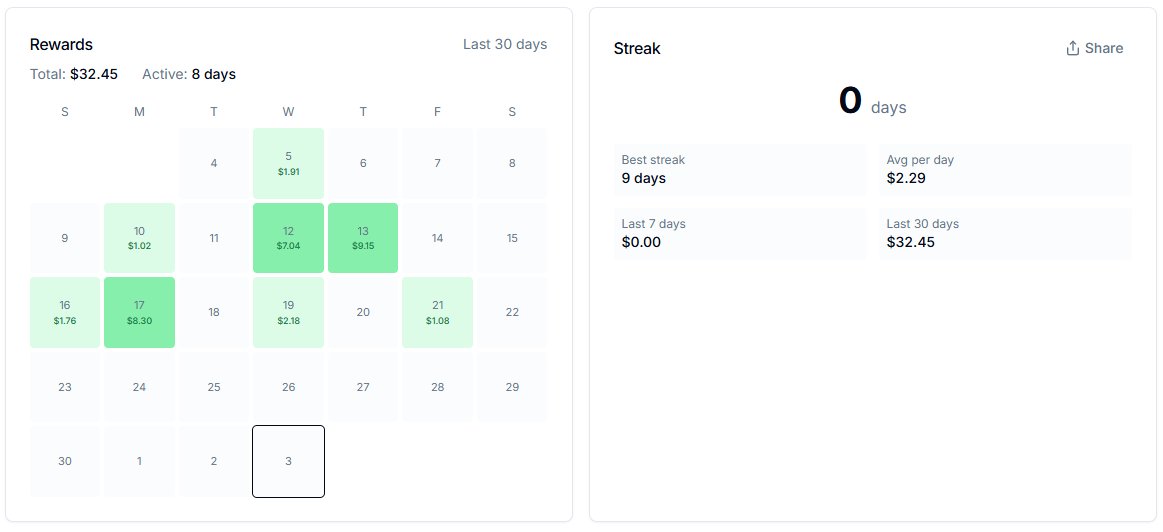
Task: Select the Last 7 days $0.00 card
Action: pyautogui.click(x=740, y=234)
